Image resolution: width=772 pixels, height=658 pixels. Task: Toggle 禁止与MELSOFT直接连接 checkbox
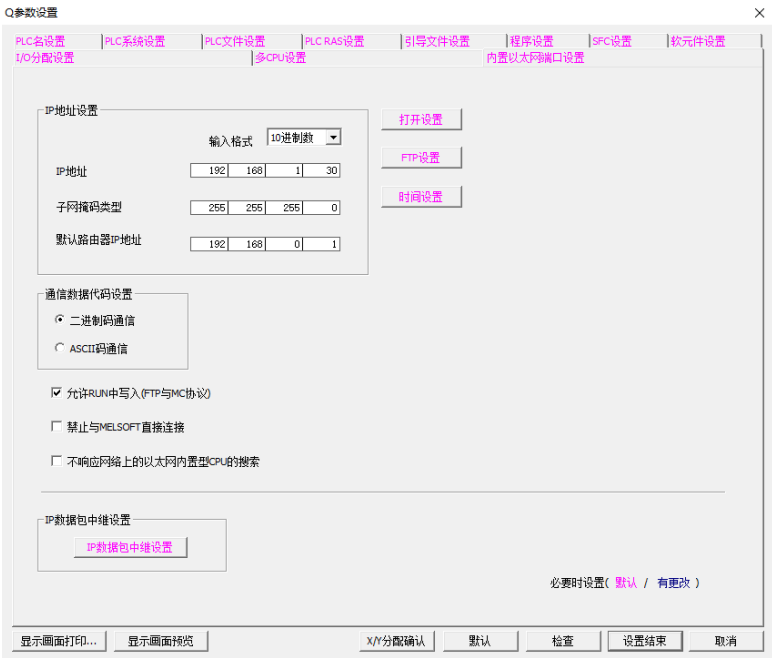pyautogui.click(x=57, y=427)
